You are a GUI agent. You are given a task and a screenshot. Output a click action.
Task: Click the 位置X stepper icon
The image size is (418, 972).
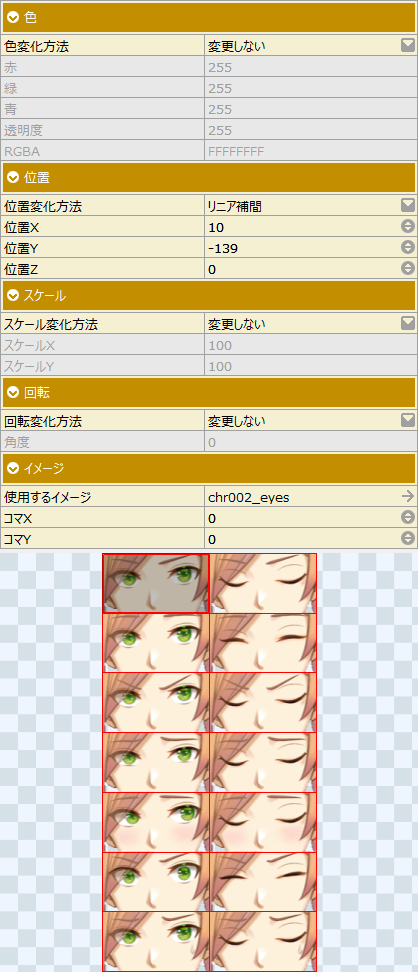407,226
